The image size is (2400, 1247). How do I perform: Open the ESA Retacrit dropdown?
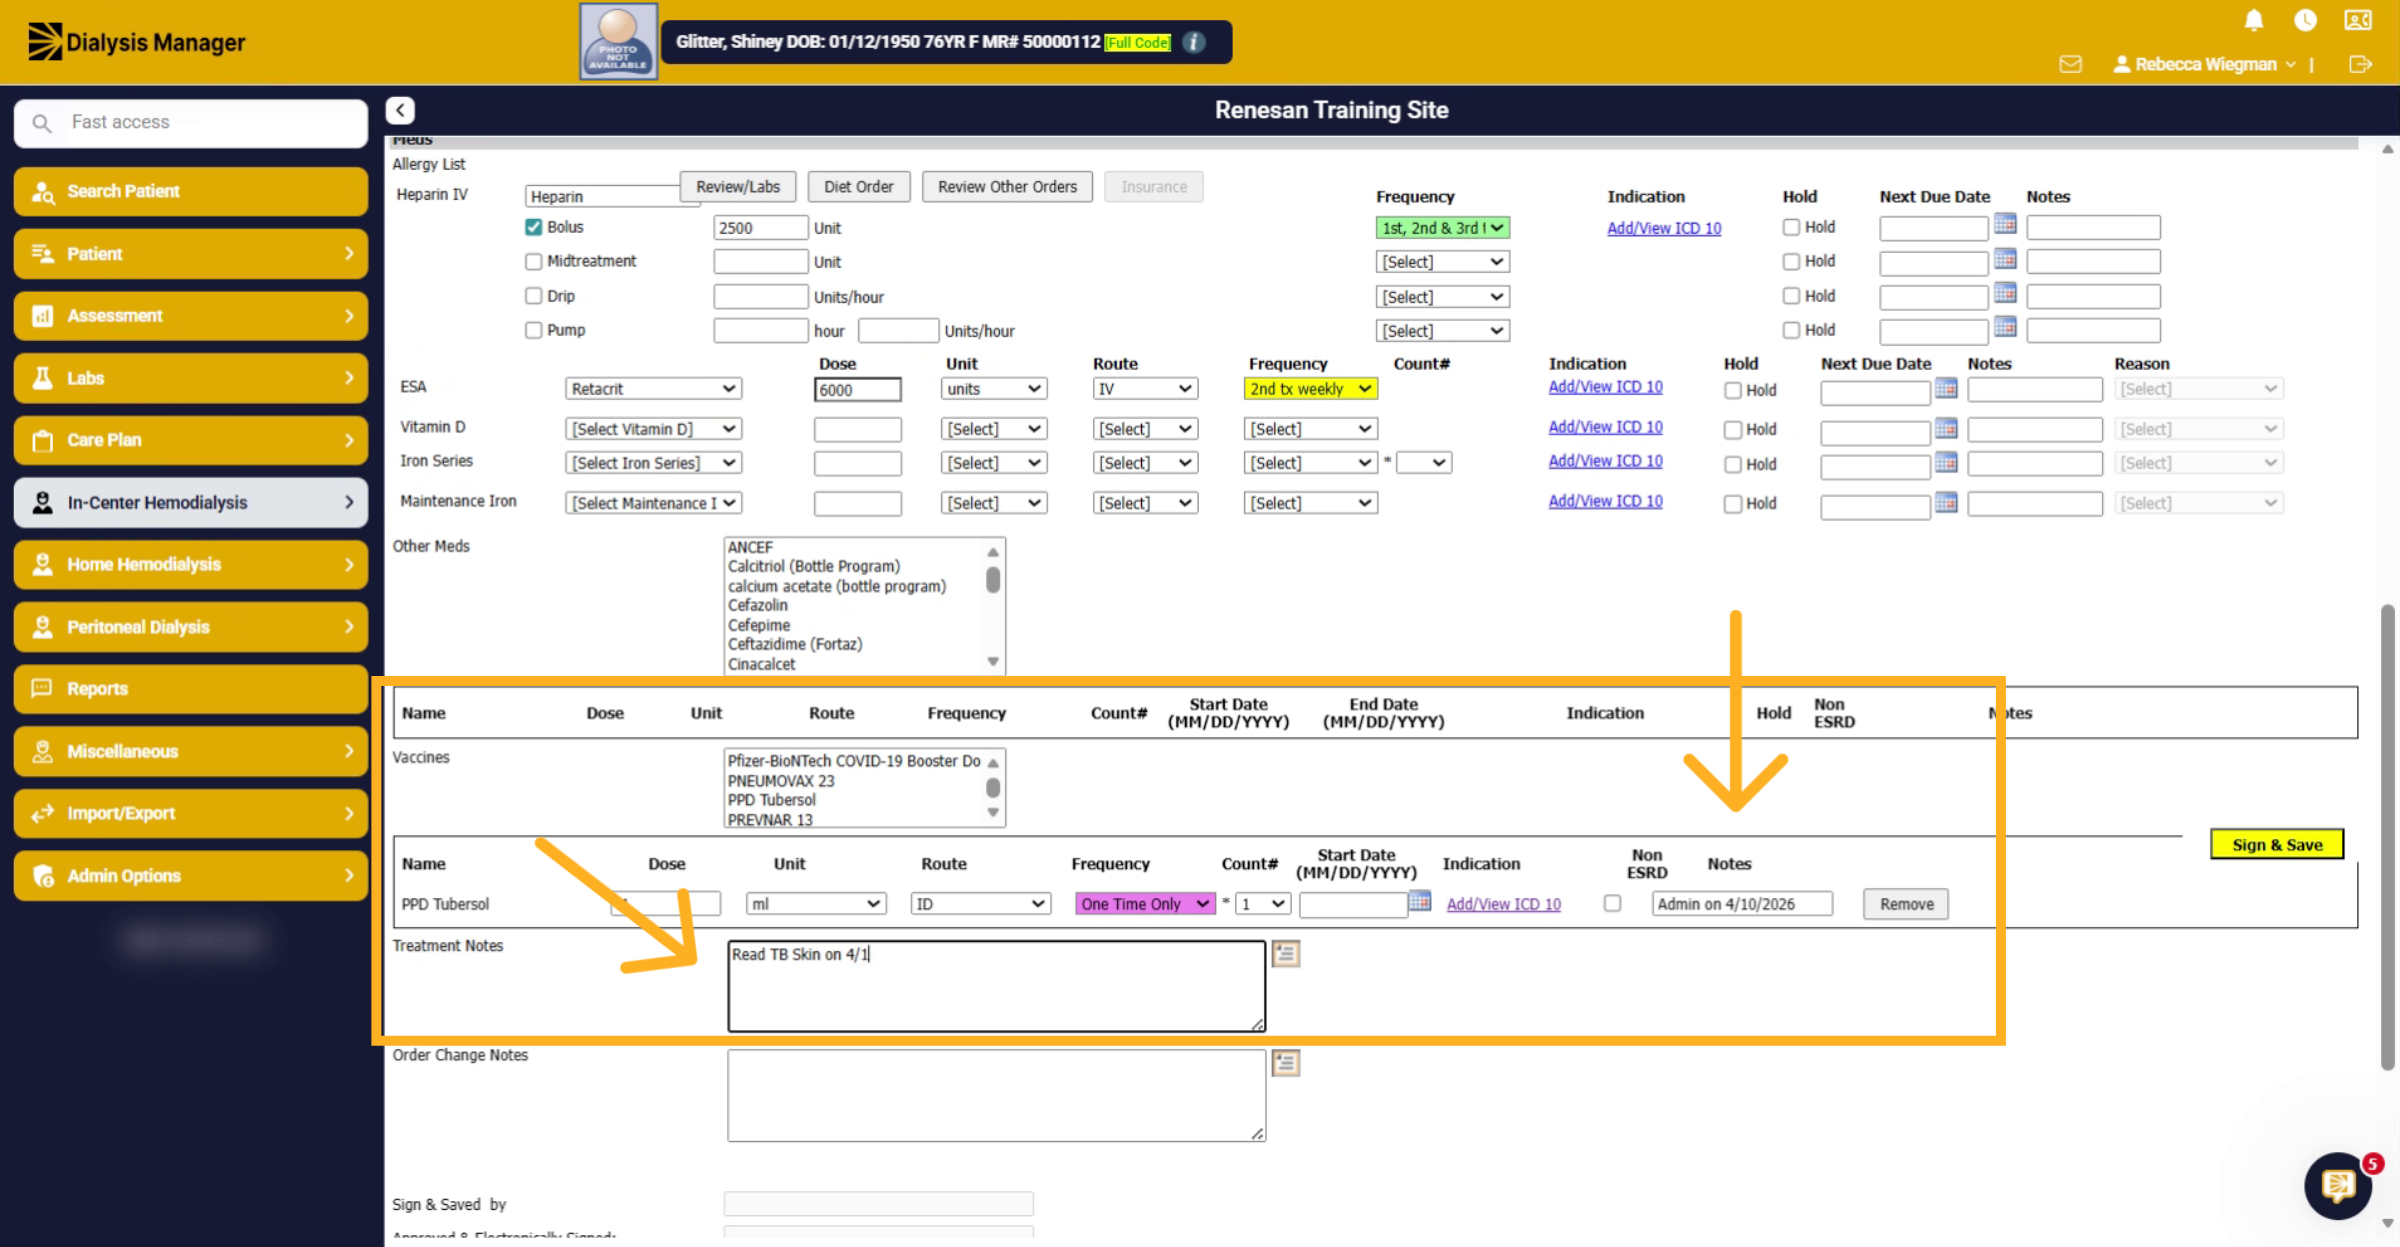653,389
